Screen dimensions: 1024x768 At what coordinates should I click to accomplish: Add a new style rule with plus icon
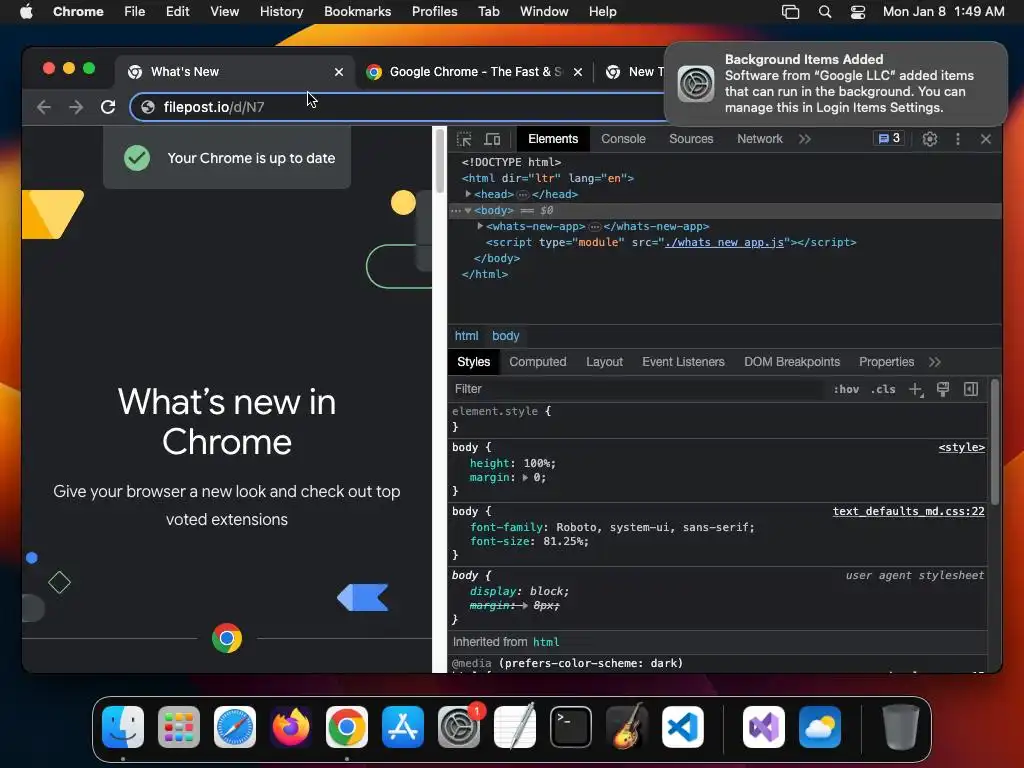[916, 389]
